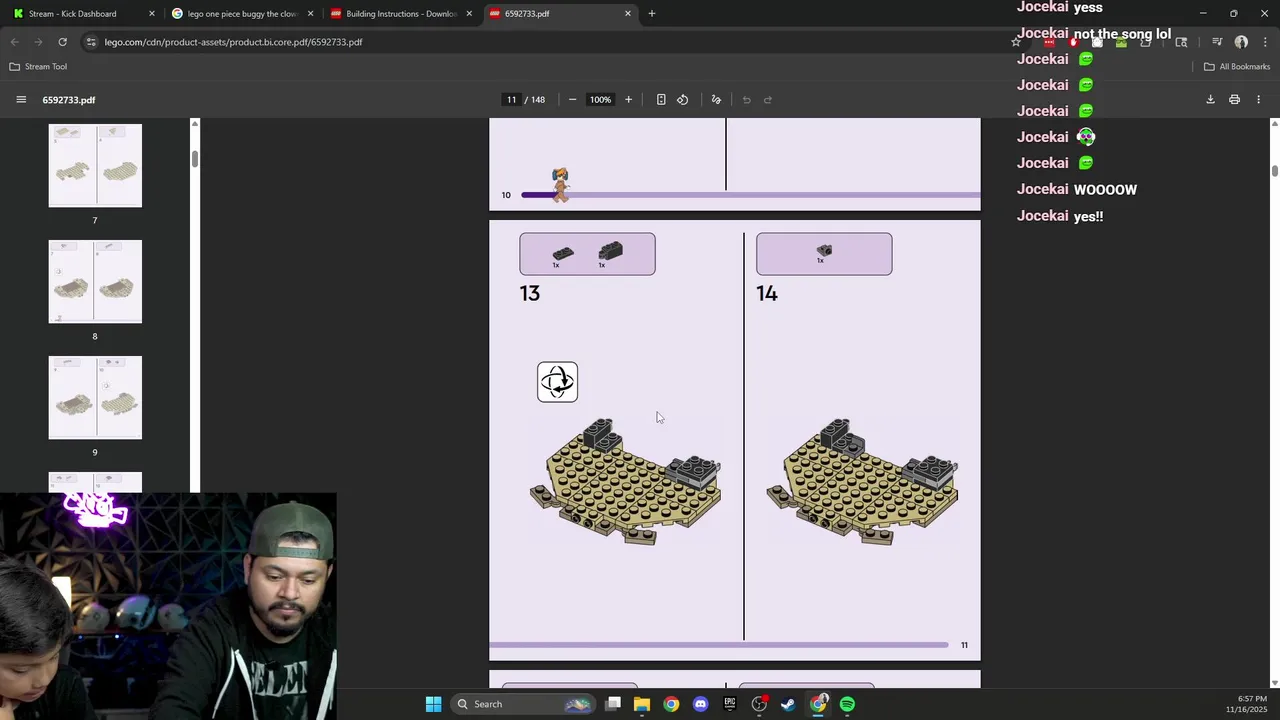Click the chat message "yes!!"

tap(1088, 216)
